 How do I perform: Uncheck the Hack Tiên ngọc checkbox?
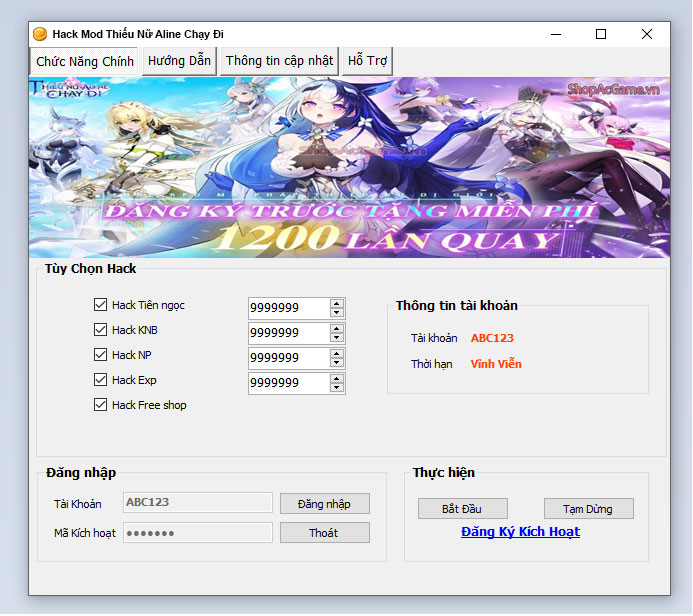(x=100, y=305)
